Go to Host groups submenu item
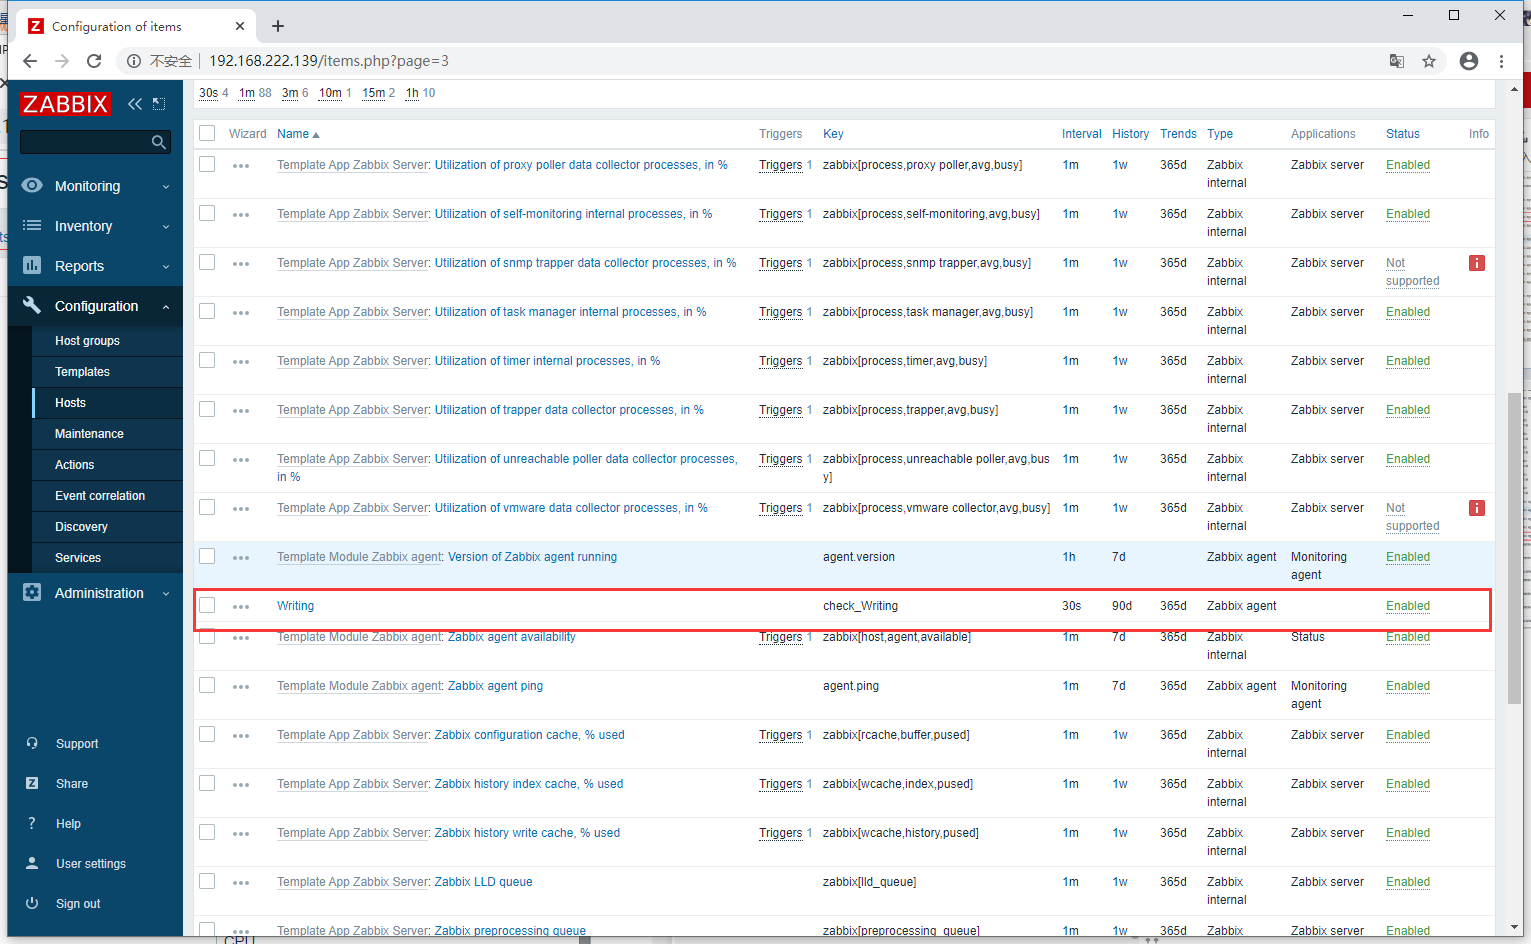 (87, 341)
